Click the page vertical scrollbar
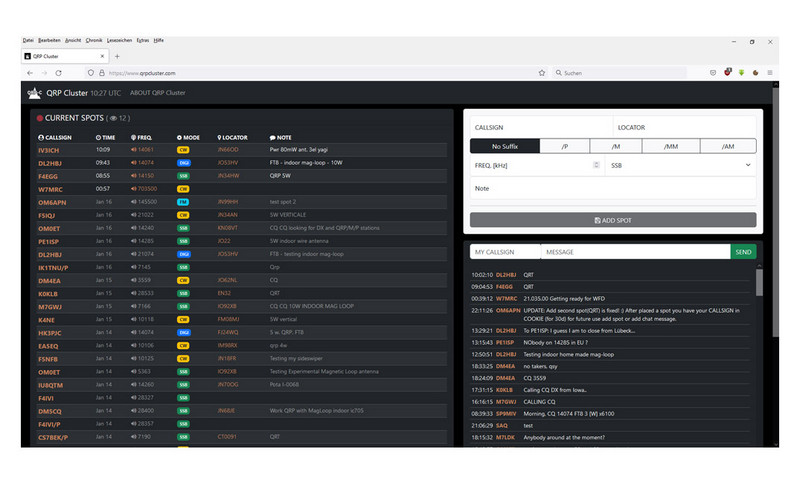The width and height of the screenshot is (800, 484). tap(776, 212)
